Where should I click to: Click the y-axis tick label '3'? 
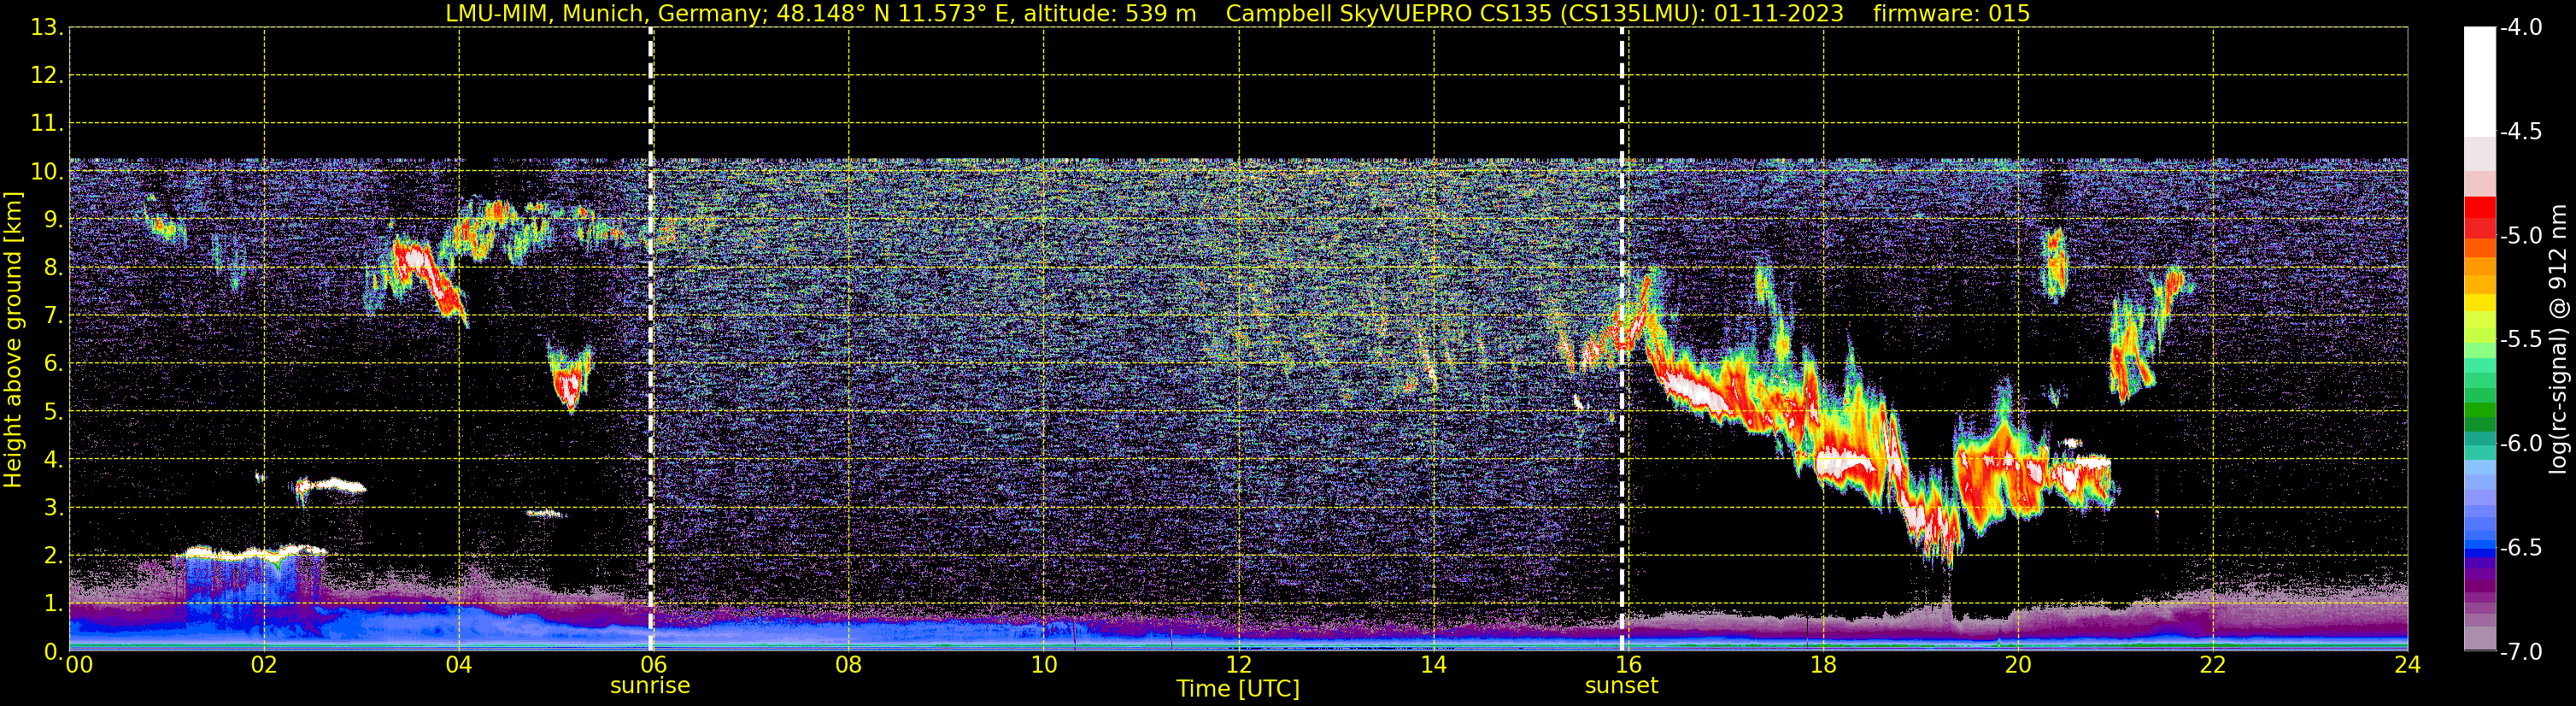pyautogui.click(x=52, y=508)
